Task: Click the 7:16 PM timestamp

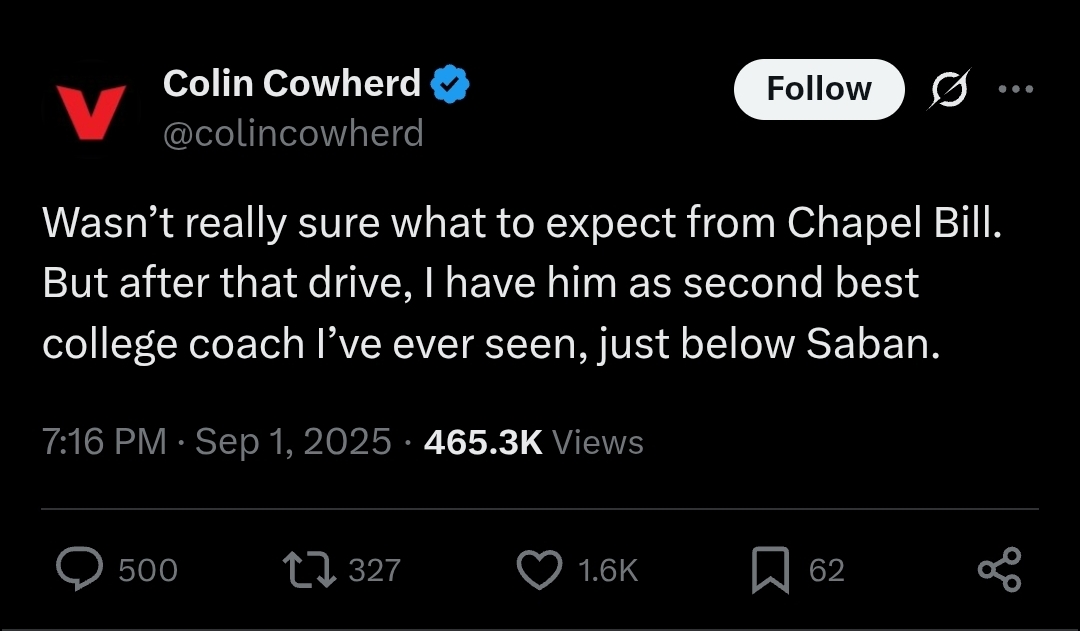Action: [104, 442]
